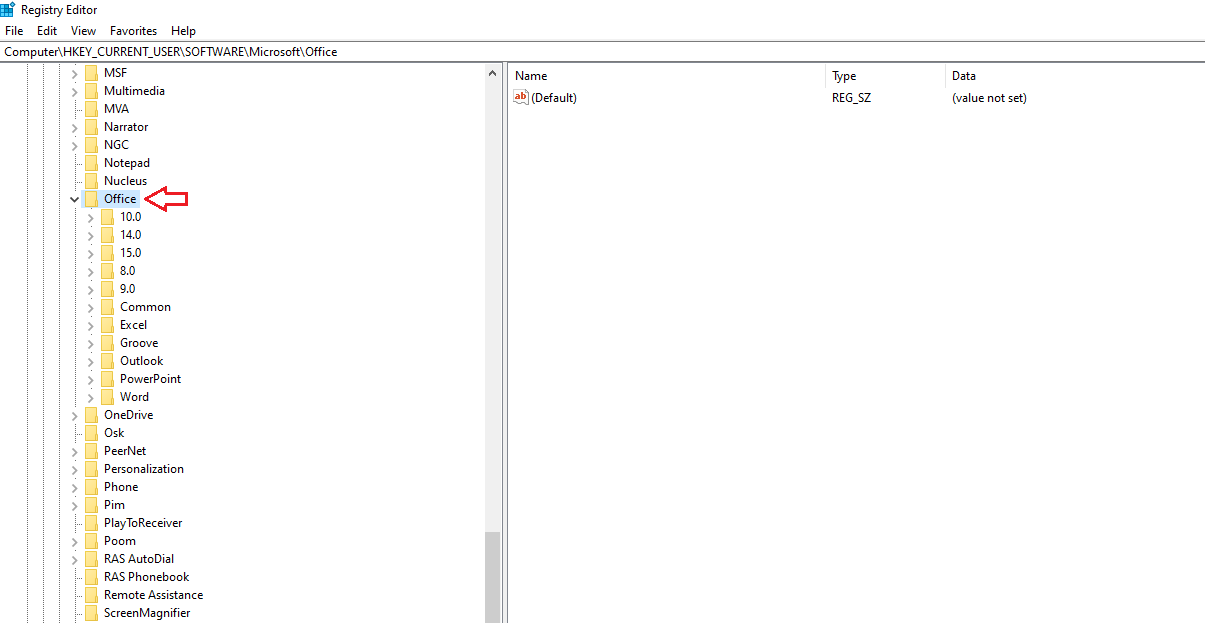Click the Nucleus folder icon
Image resolution: width=1205 pixels, height=623 pixels.
point(92,181)
